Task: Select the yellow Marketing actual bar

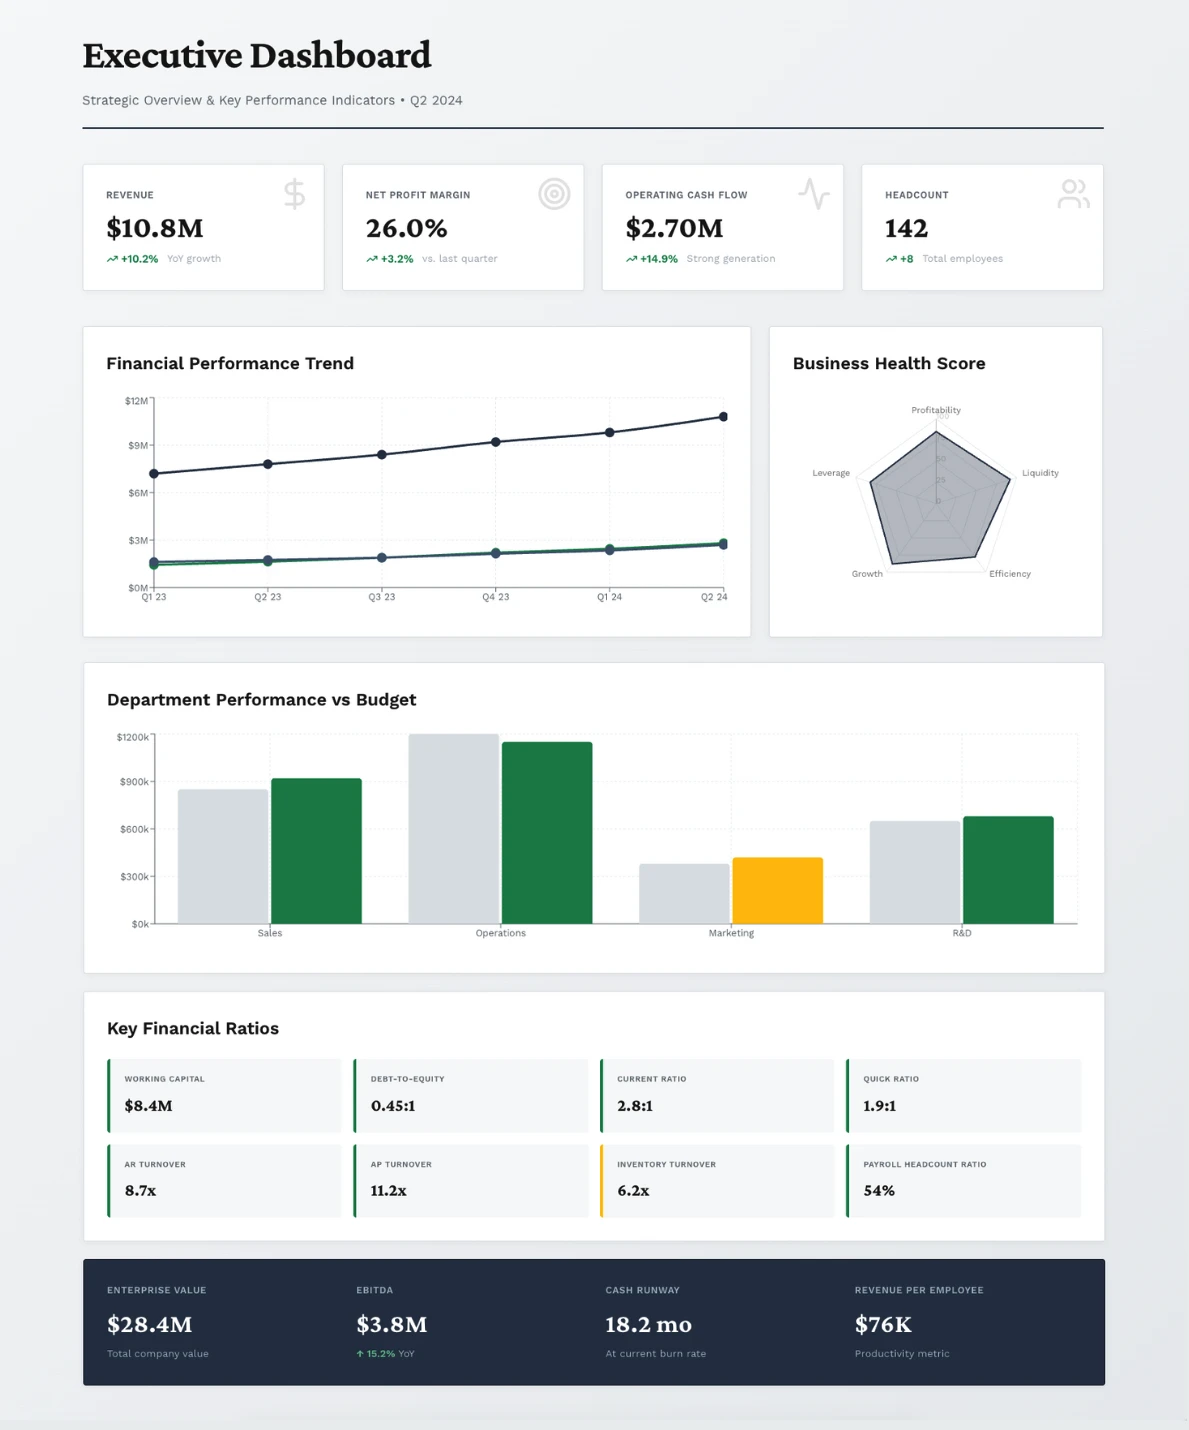Action: coord(777,889)
